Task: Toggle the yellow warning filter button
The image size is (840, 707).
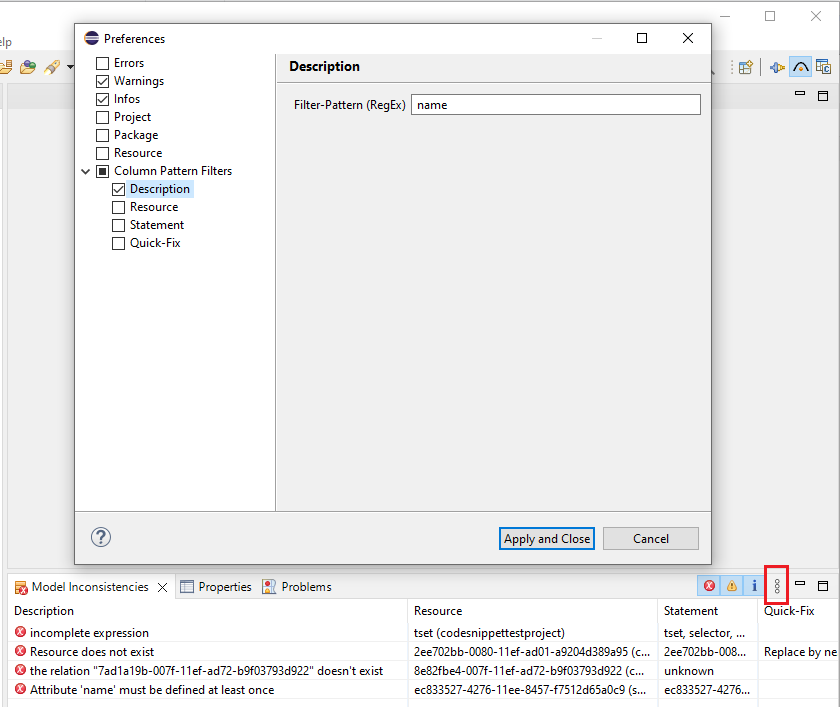Action: click(x=732, y=585)
